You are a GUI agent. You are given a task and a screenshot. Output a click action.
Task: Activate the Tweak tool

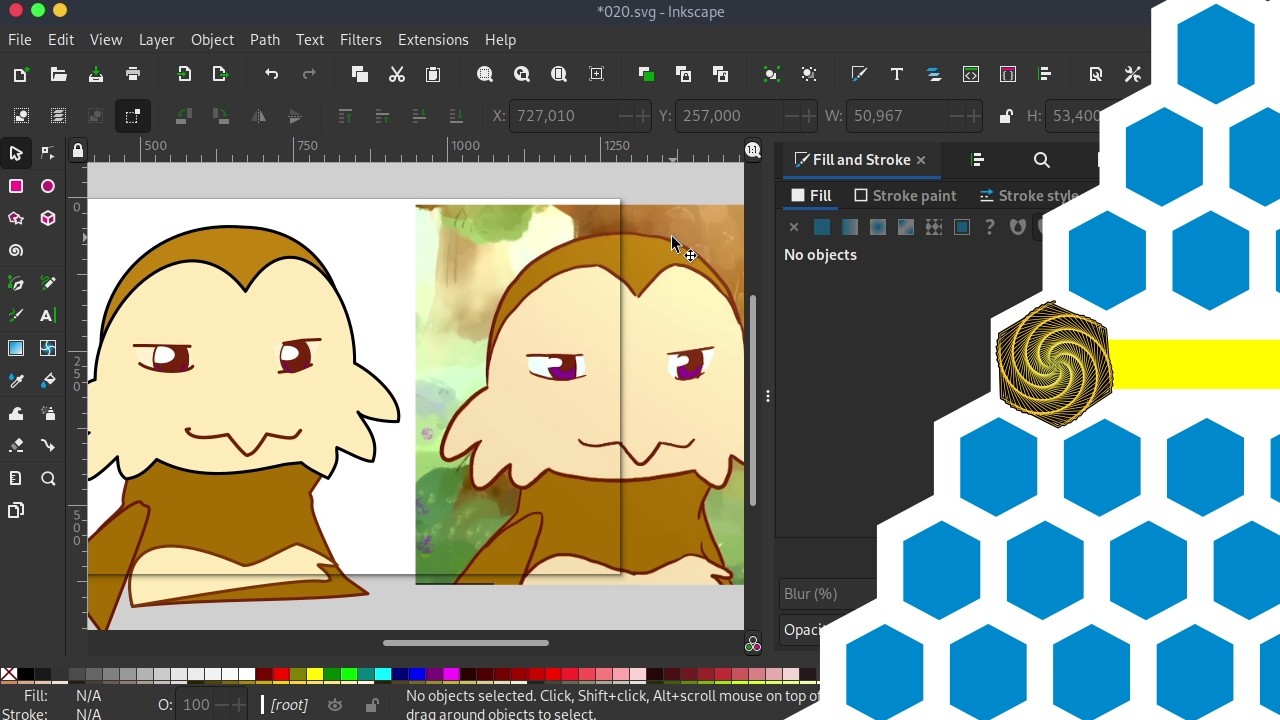click(16, 413)
